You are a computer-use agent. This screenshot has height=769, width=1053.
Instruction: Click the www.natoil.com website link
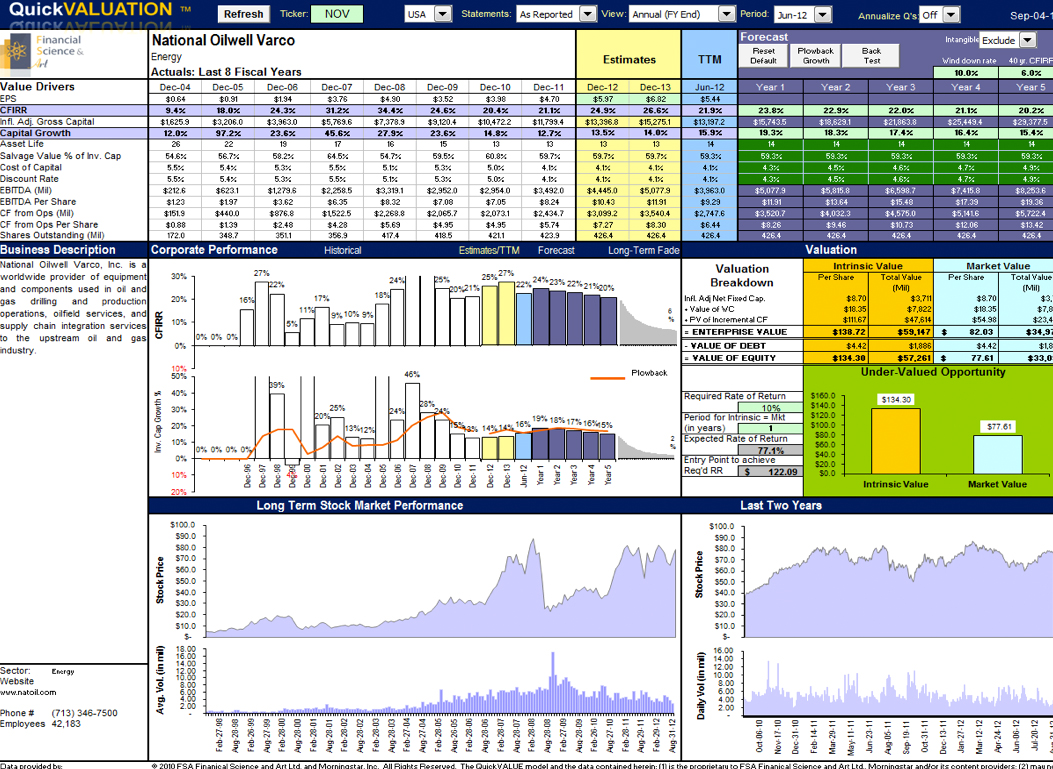(x=28, y=692)
